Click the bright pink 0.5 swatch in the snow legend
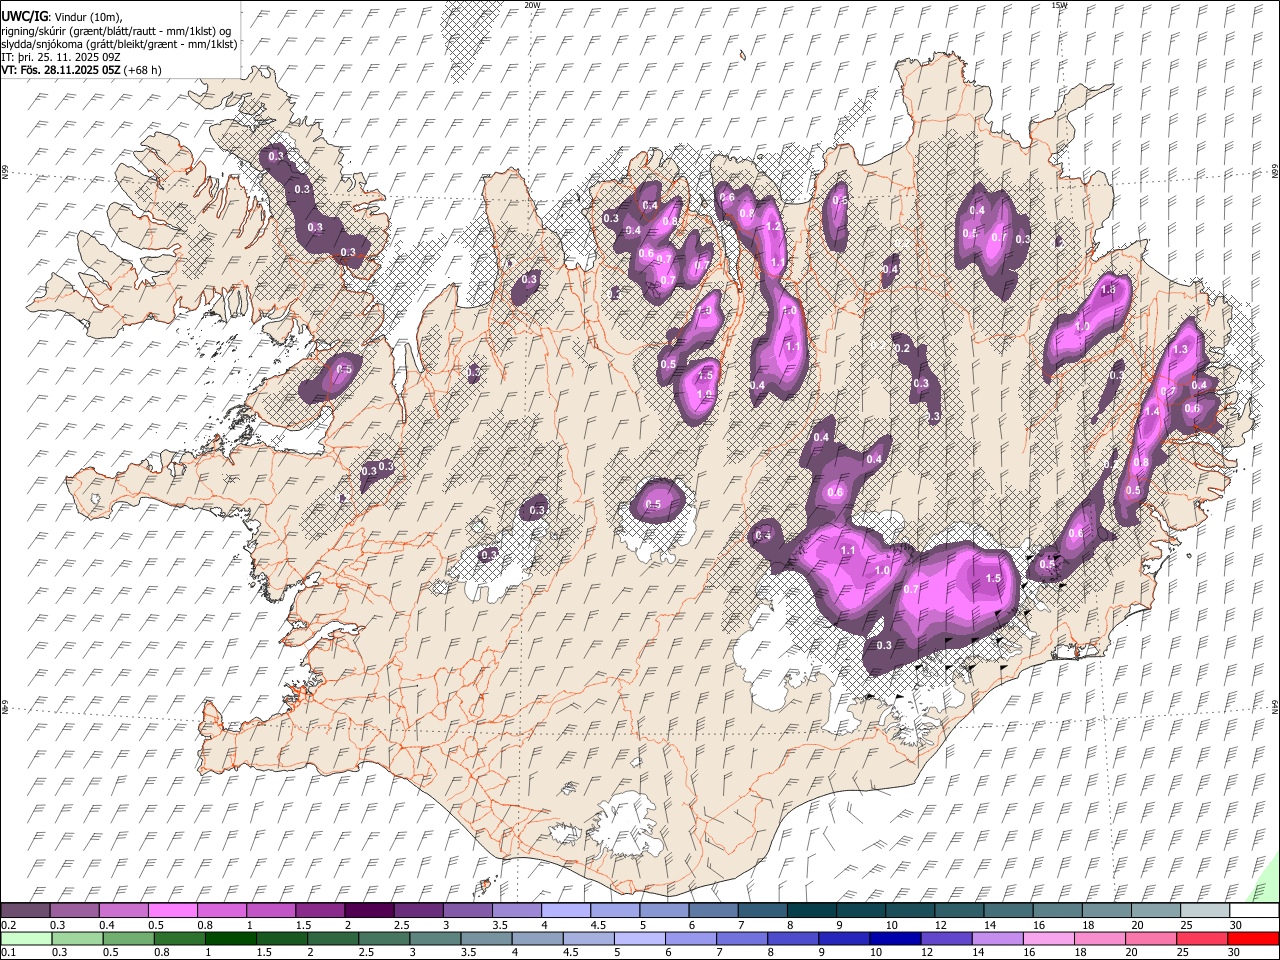Image resolution: width=1280 pixels, height=960 pixels. (172, 911)
